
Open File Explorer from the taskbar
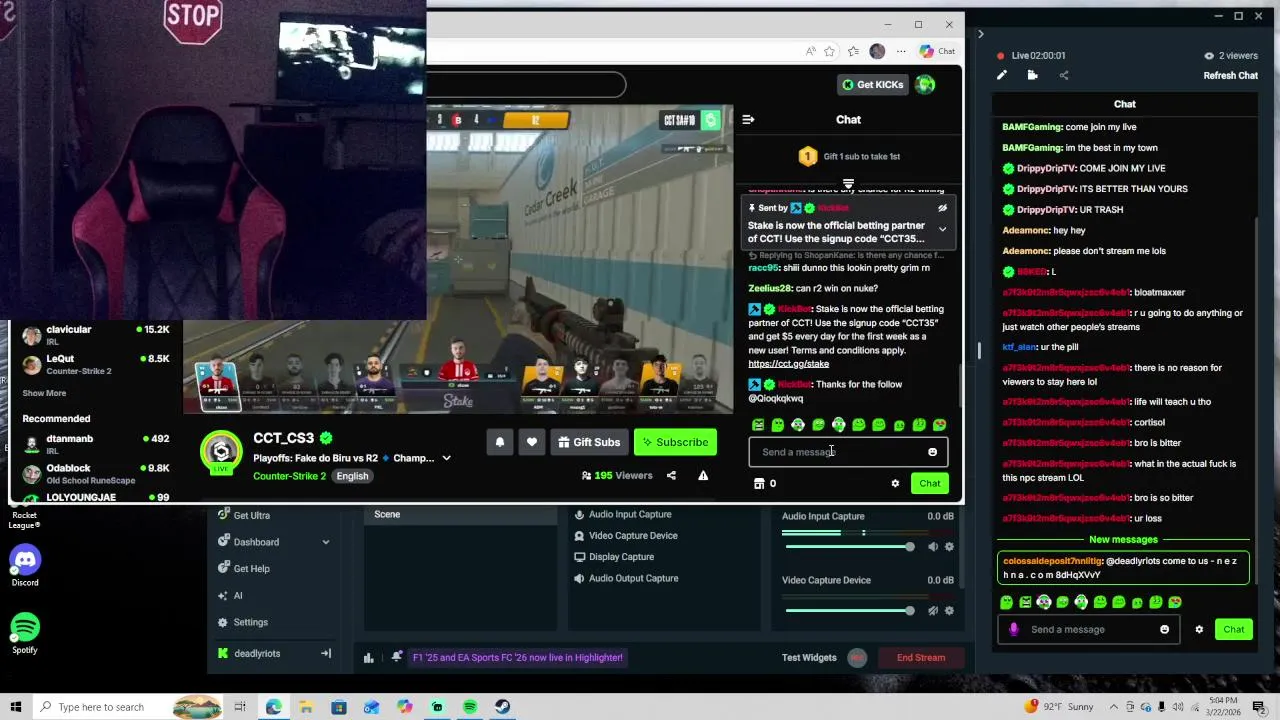(x=306, y=707)
